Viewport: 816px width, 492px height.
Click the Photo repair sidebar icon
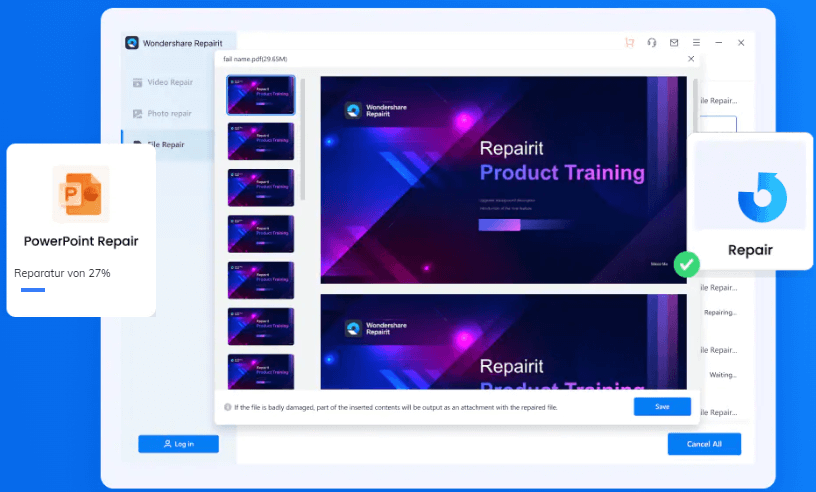pyautogui.click(x=137, y=113)
